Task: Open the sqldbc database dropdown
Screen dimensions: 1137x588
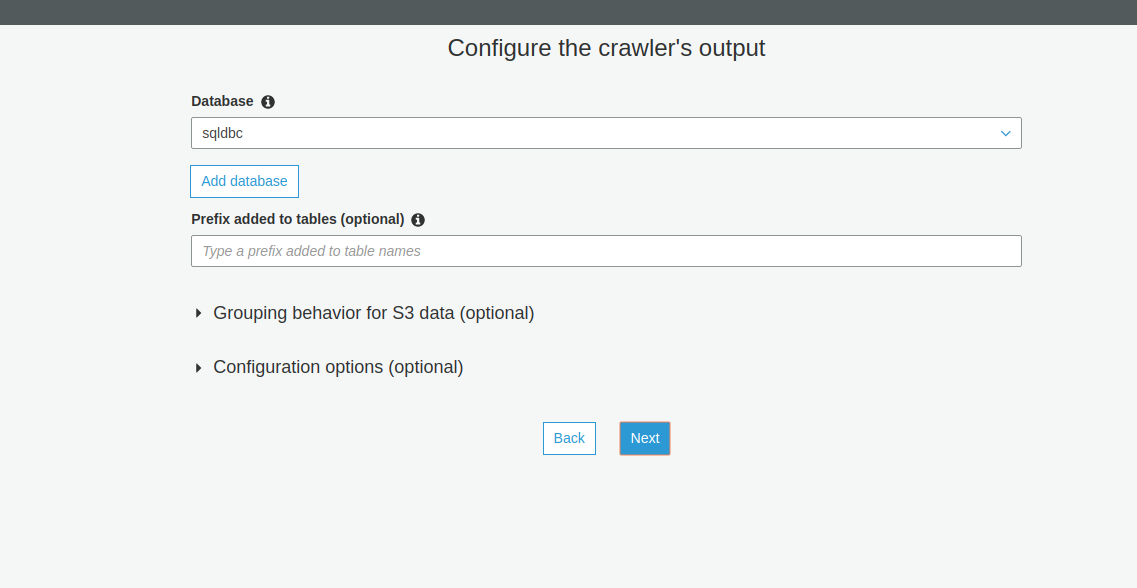Action: click(605, 133)
